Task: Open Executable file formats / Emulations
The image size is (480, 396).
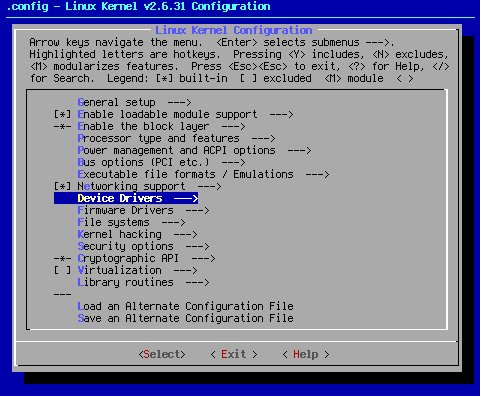Action: pyautogui.click(x=203, y=174)
